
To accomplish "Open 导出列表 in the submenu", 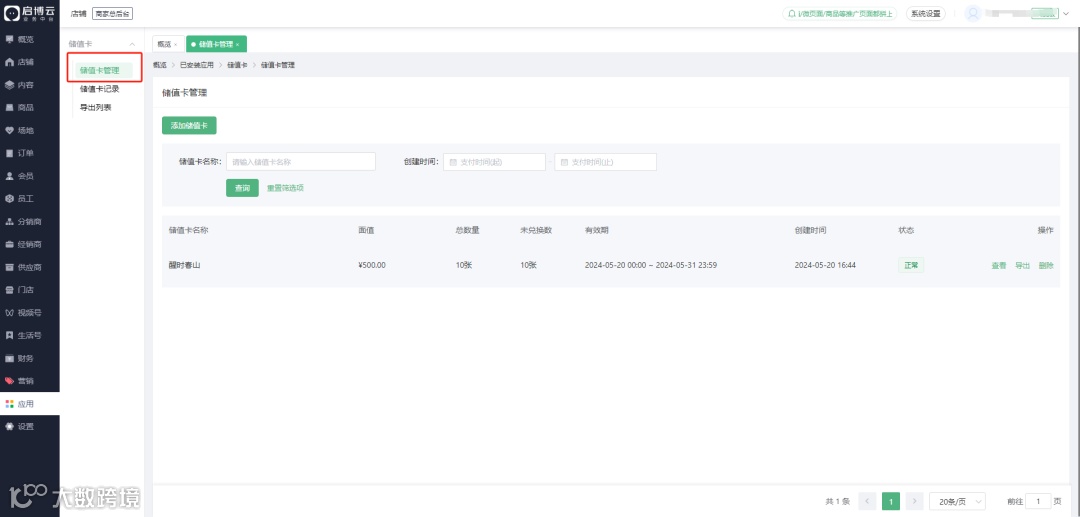I will tap(96, 107).
